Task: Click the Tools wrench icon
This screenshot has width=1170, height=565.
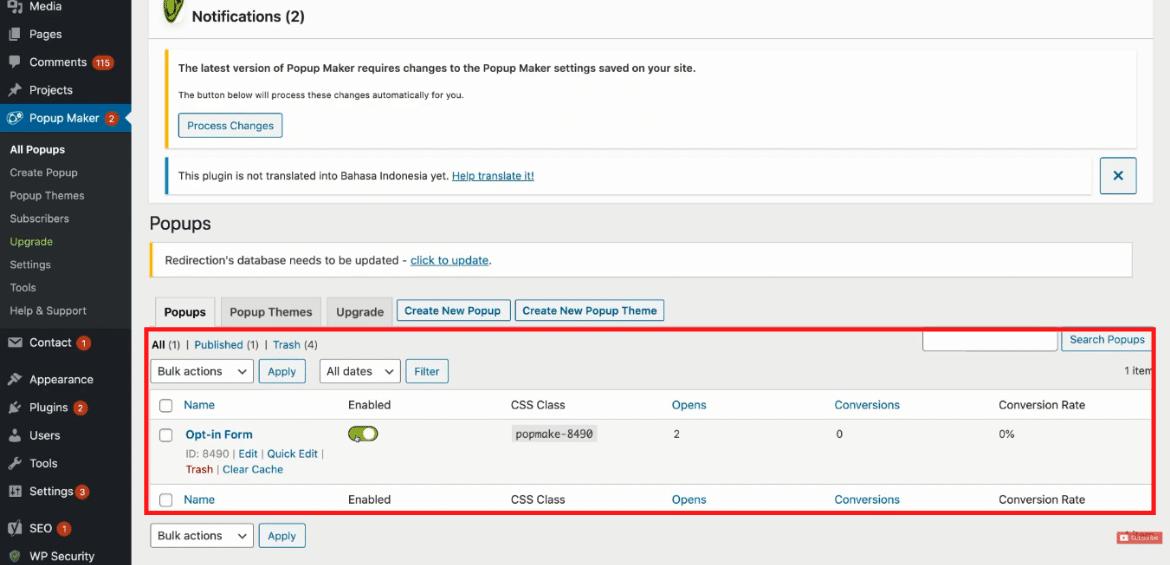Action: (14, 463)
